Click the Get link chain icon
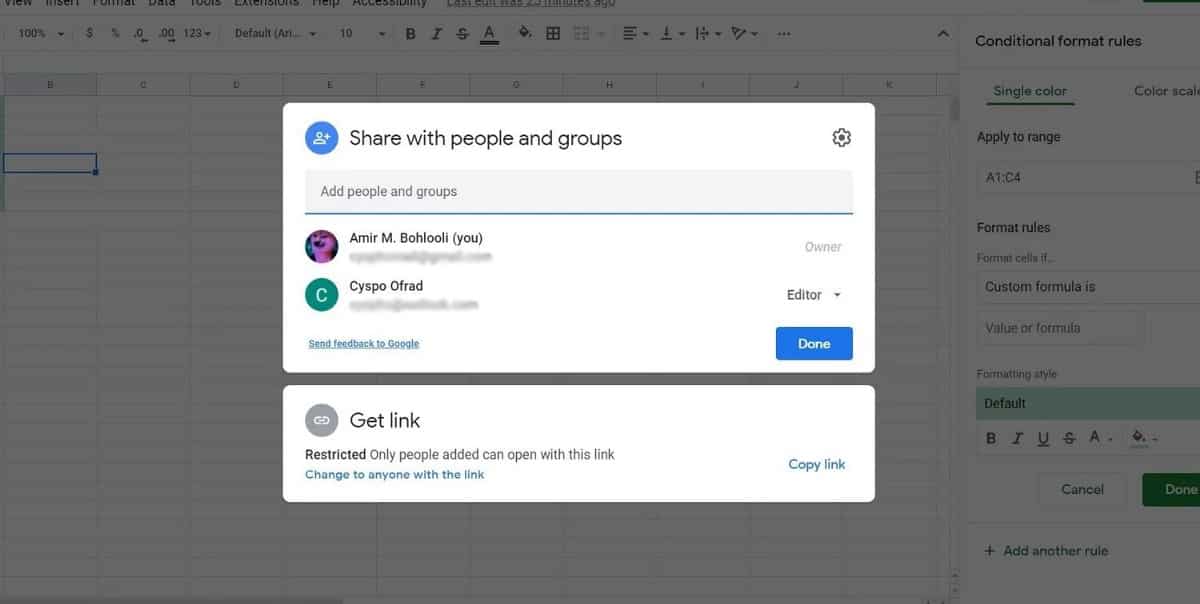 coord(321,420)
